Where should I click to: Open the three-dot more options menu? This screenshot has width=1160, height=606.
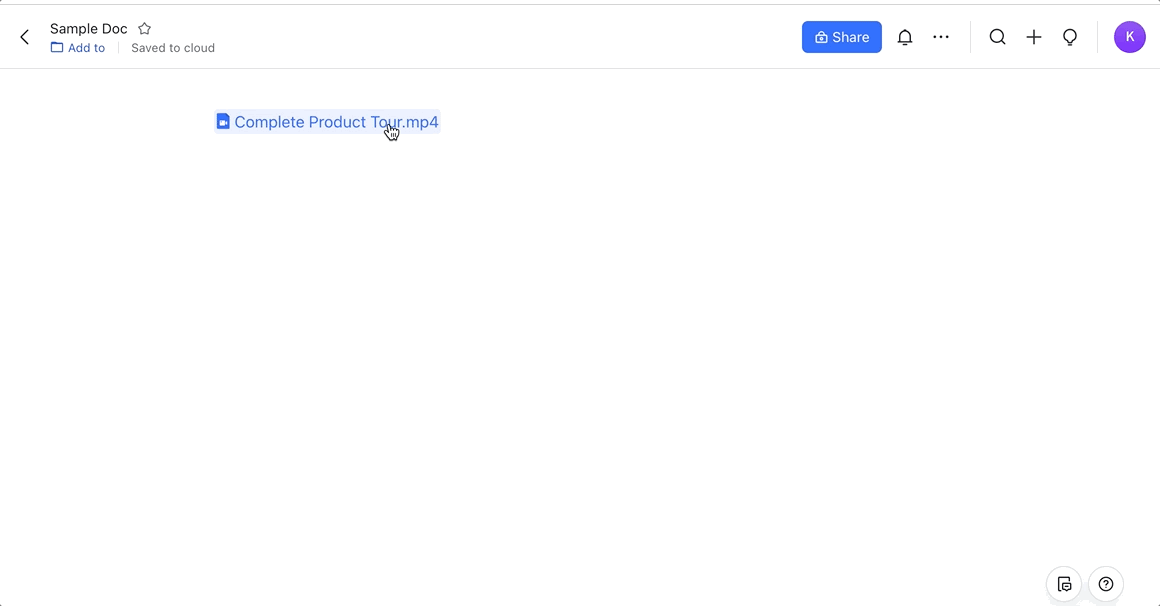(941, 37)
